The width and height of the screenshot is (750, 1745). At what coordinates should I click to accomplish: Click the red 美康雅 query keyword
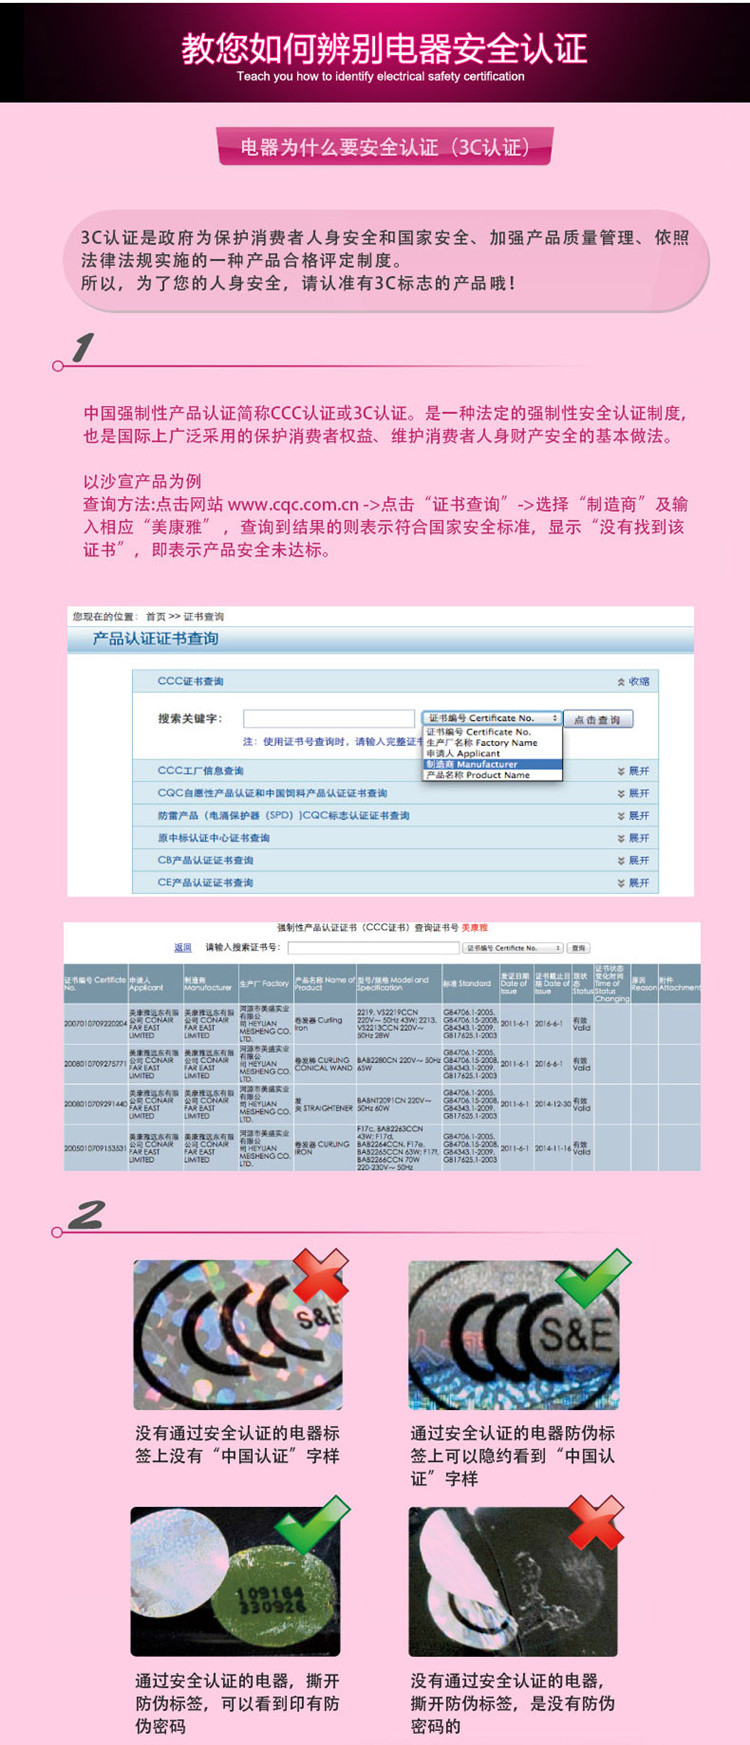(475, 928)
